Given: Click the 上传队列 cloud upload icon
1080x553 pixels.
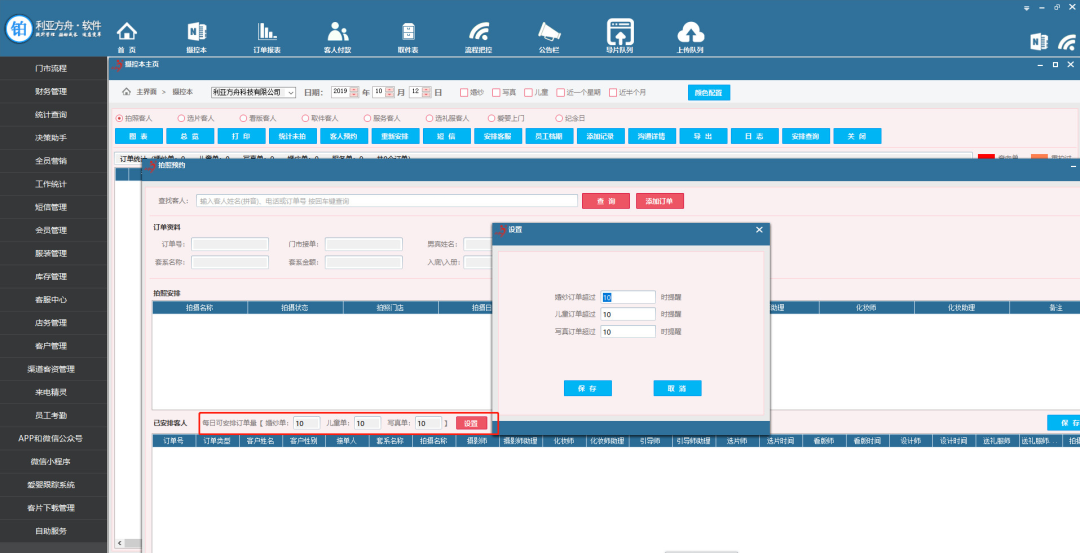Looking at the screenshot, I should pos(690,32).
